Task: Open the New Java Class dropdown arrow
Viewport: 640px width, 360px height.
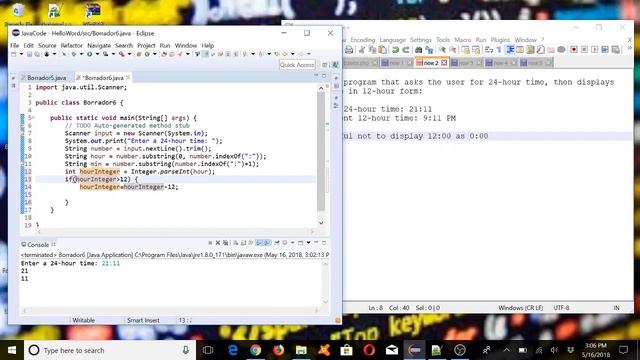Action: 155,54
